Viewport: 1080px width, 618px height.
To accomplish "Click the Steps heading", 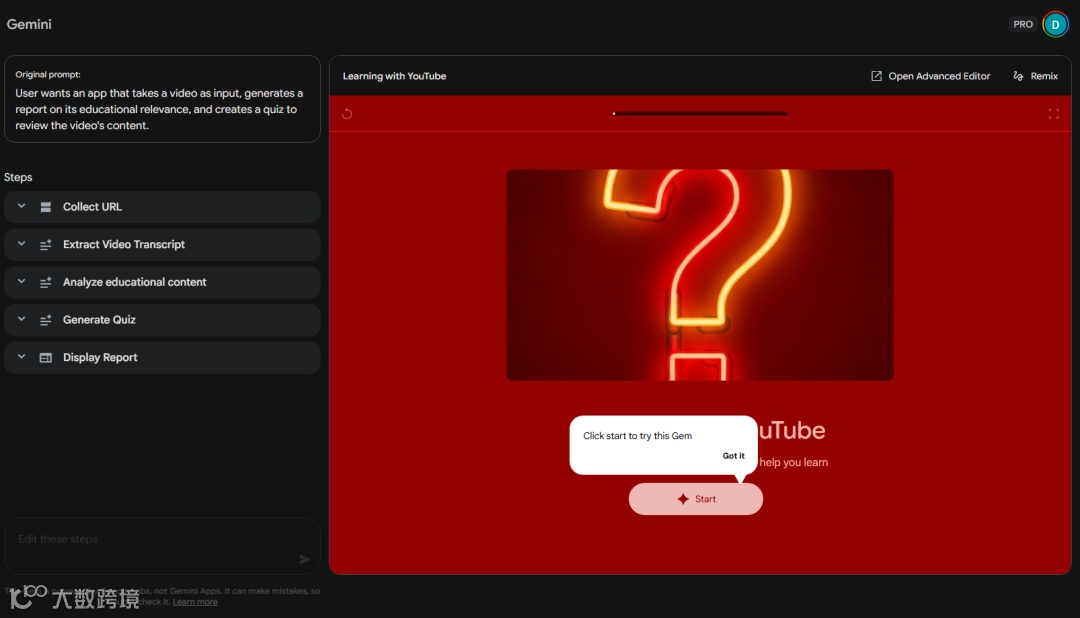I will coord(18,177).
